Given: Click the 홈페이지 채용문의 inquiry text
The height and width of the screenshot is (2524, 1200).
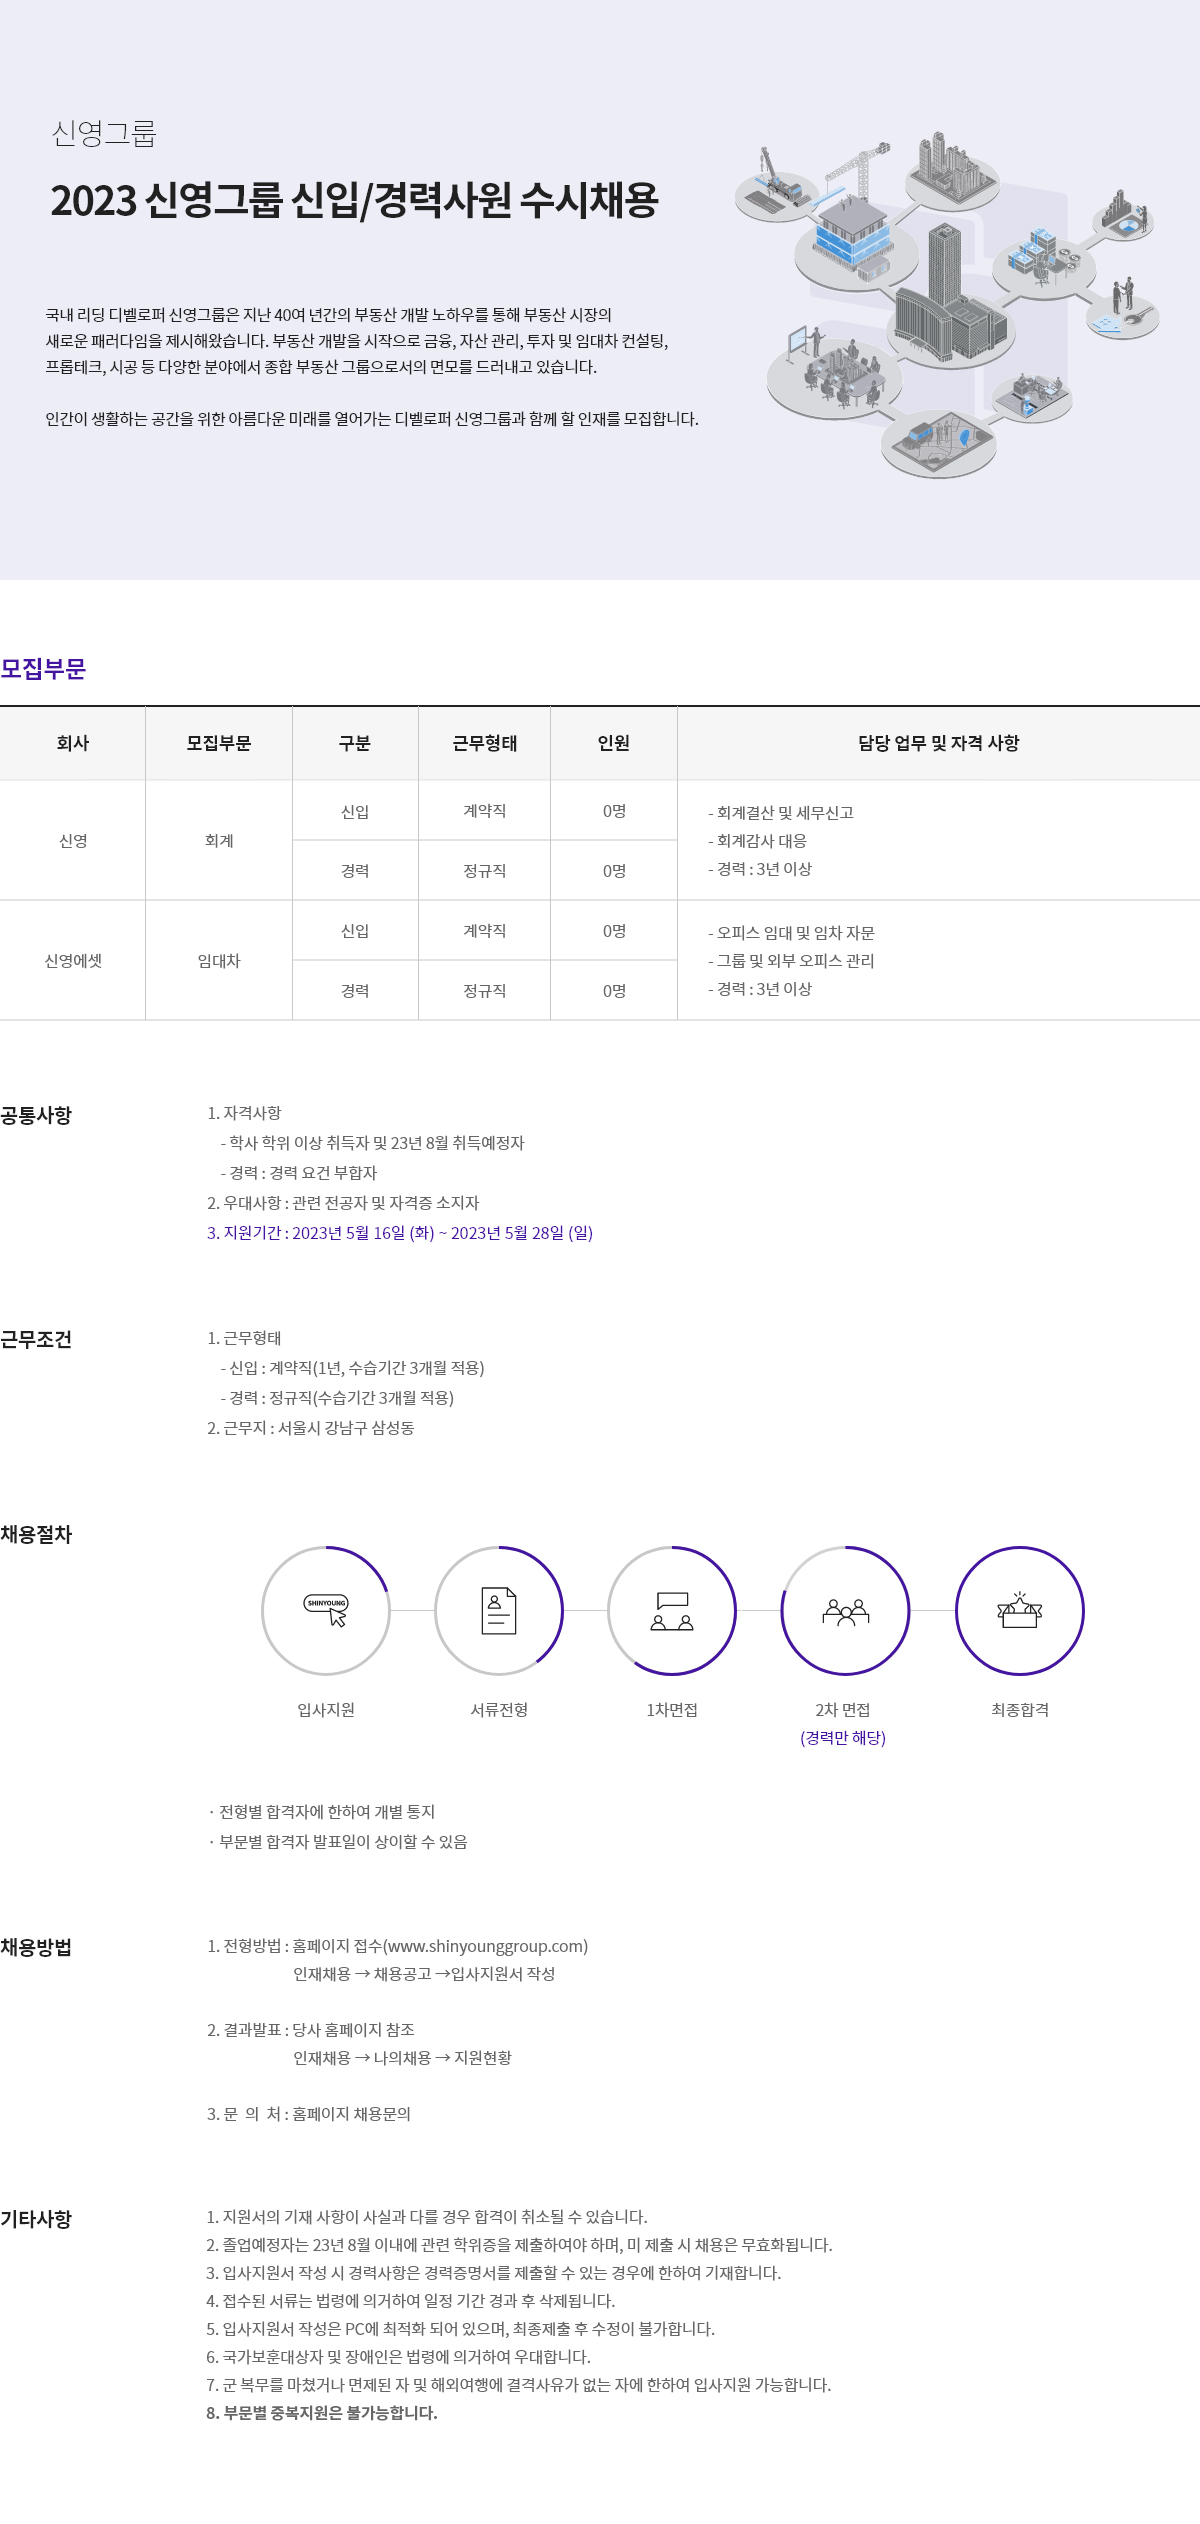Looking at the screenshot, I should pyautogui.click(x=351, y=2114).
